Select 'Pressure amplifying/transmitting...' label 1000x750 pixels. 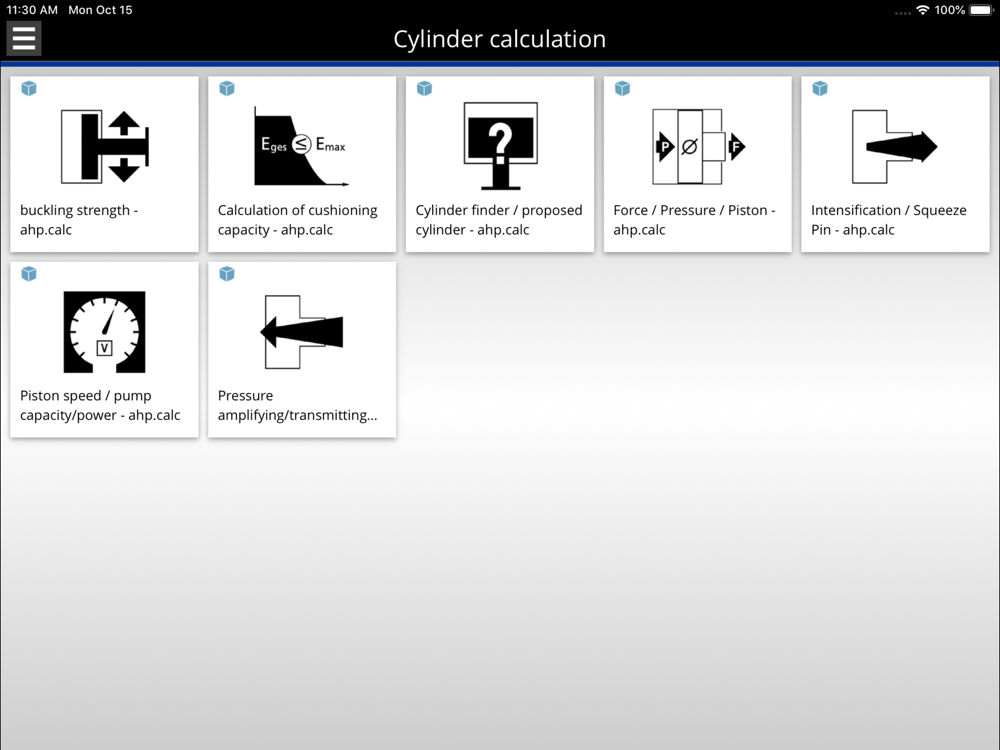(297, 405)
